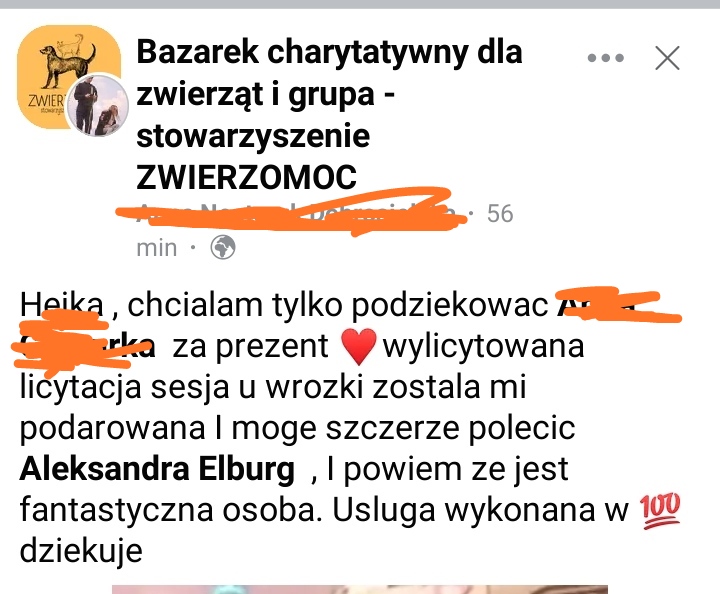This screenshot has width=720, height=594.
Task: Click the red 100 points emoji
Action: point(660,510)
